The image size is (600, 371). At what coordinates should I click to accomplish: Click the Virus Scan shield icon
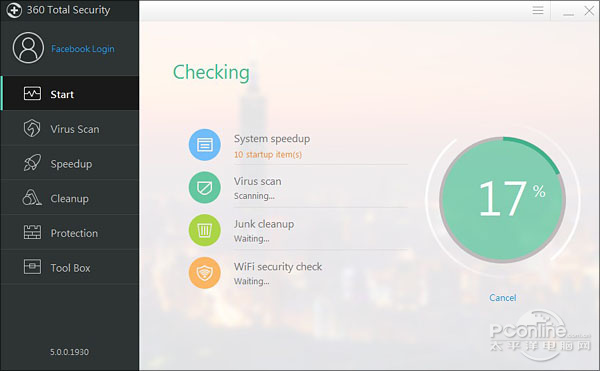32,128
